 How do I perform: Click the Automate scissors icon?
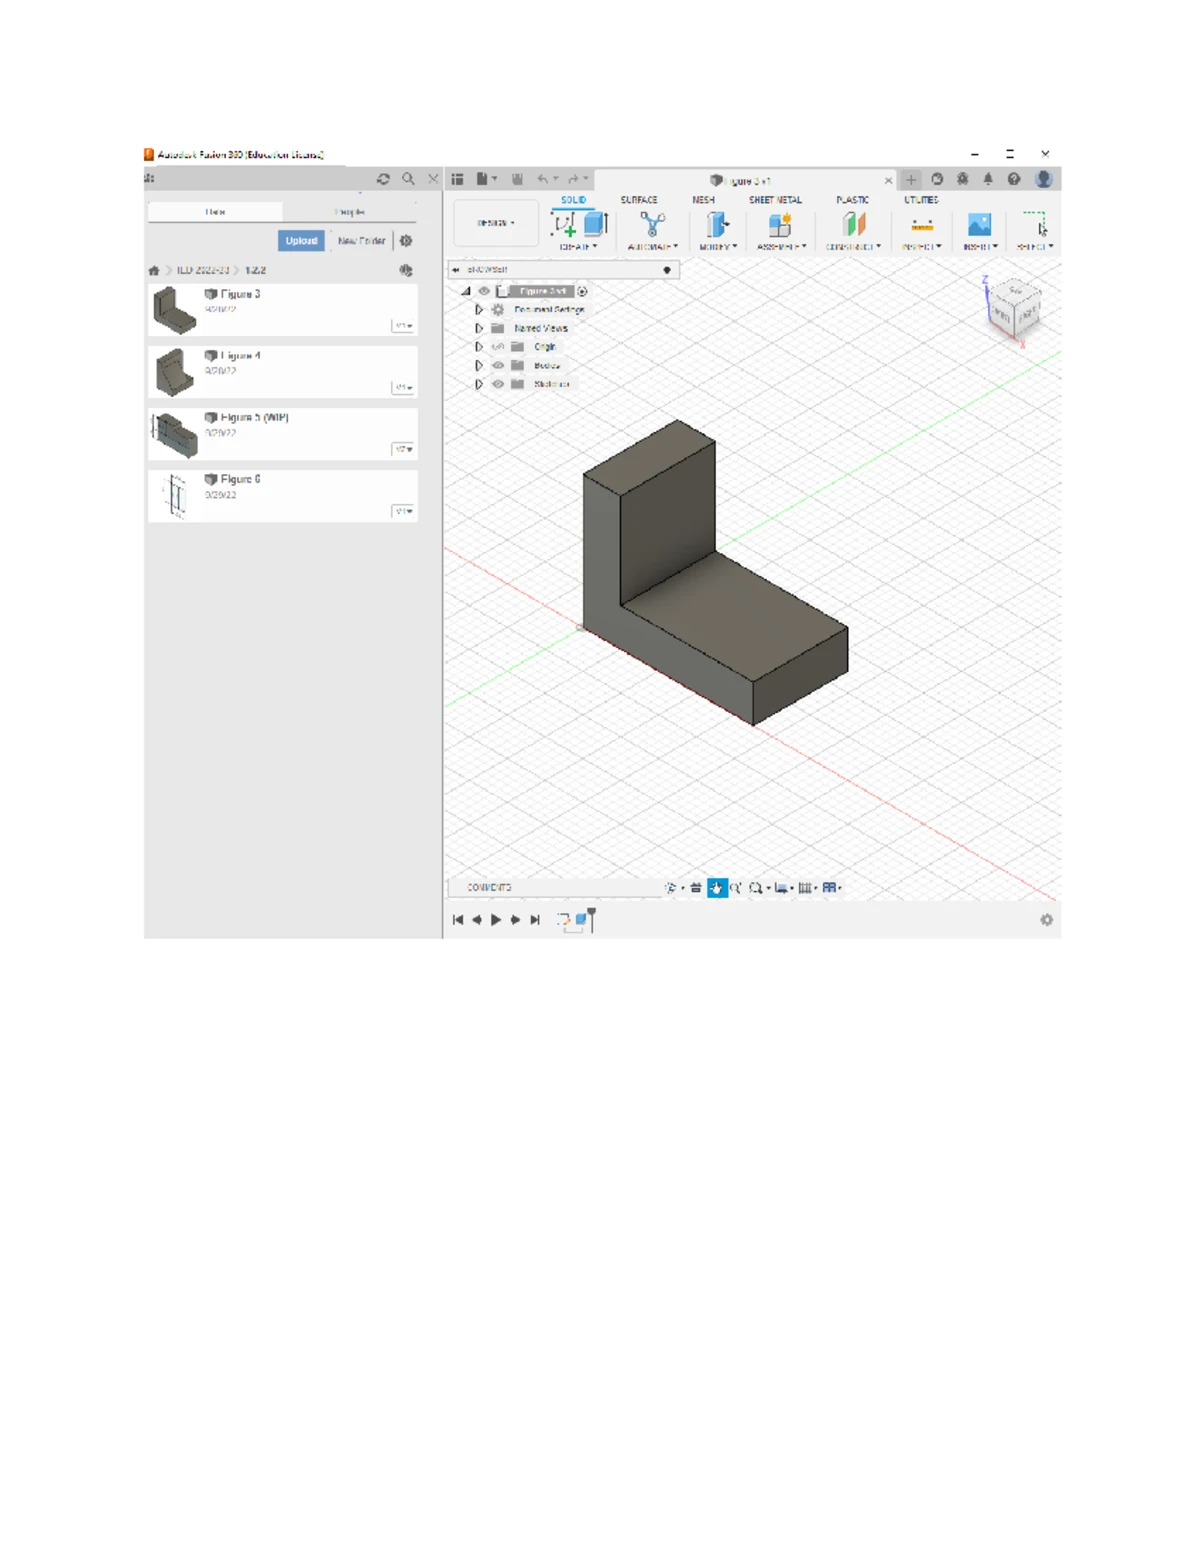652,224
